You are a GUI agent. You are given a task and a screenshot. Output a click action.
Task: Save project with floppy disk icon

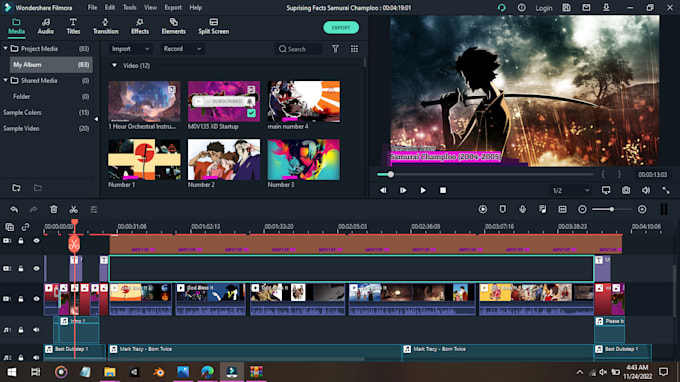point(566,7)
